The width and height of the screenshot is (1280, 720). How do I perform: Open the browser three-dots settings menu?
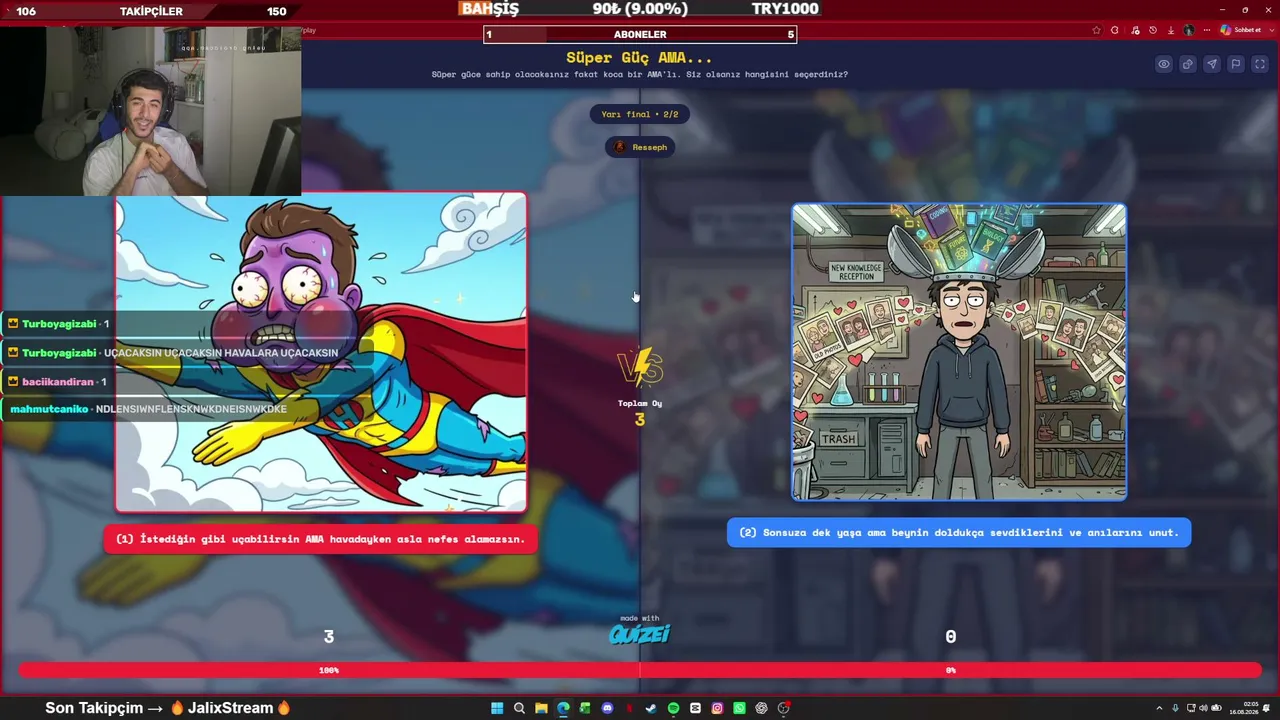coord(1206,30)
